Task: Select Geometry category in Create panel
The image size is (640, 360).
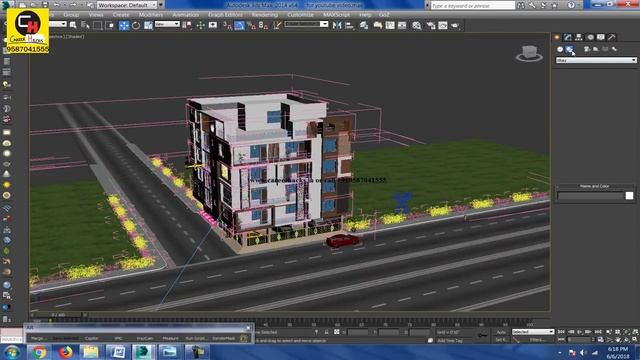Action: click(560, 49)
